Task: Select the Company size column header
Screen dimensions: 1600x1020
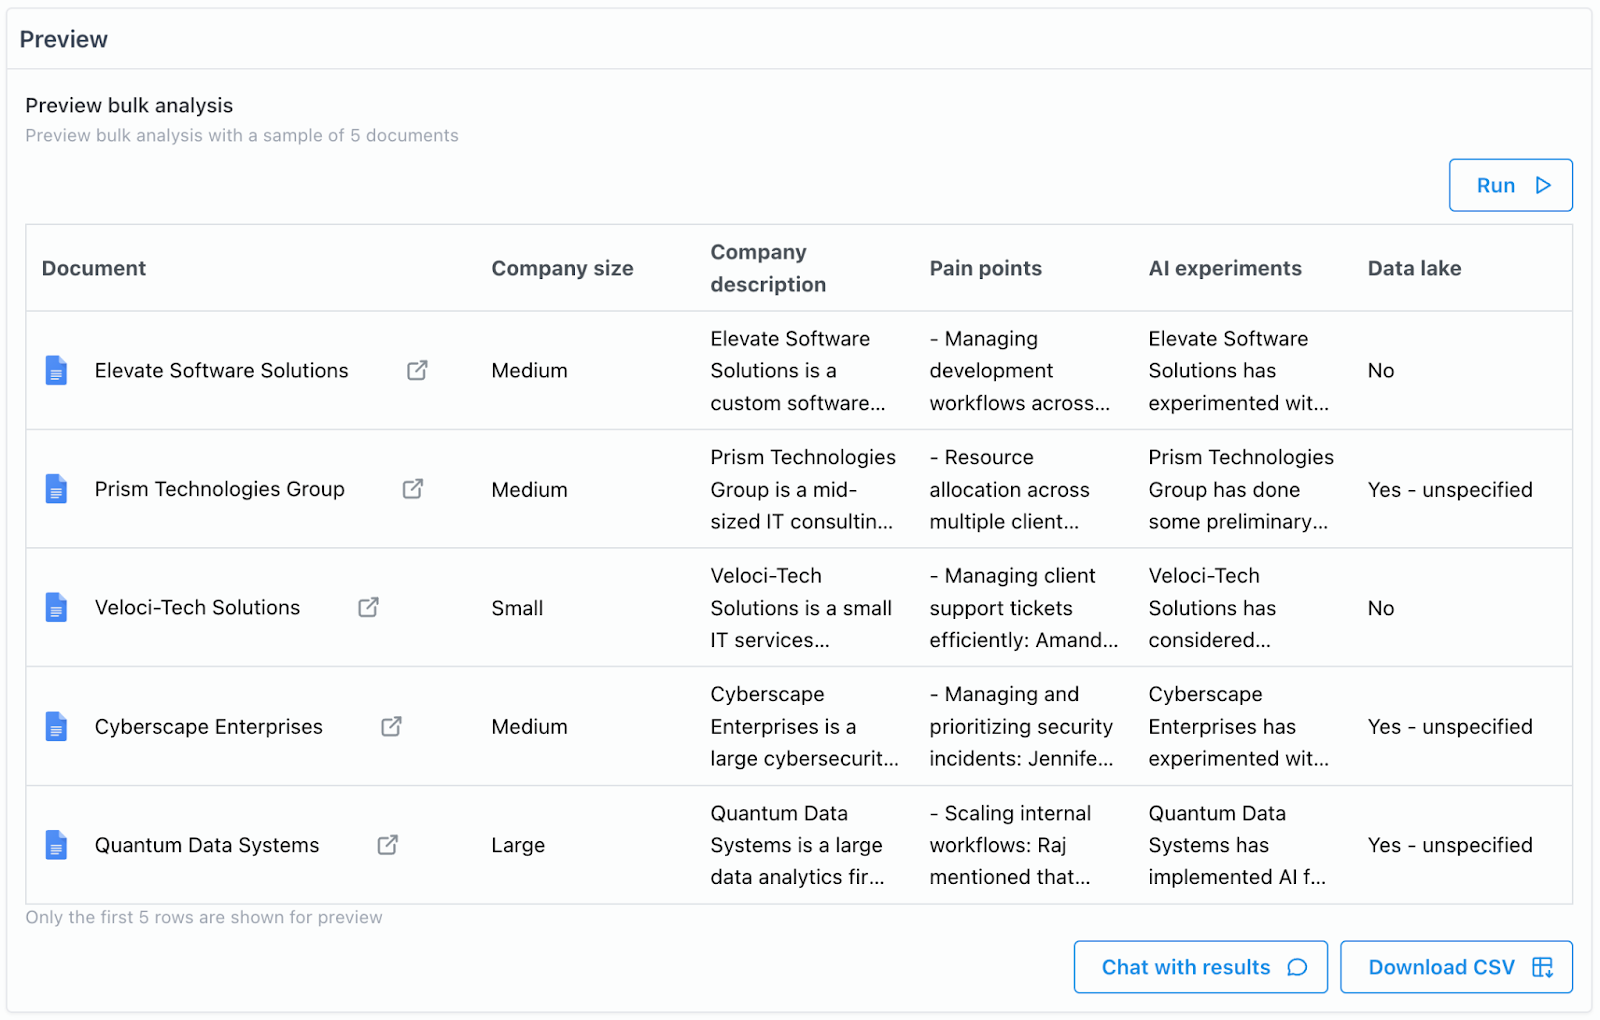Action: click(x=562, y=268)
